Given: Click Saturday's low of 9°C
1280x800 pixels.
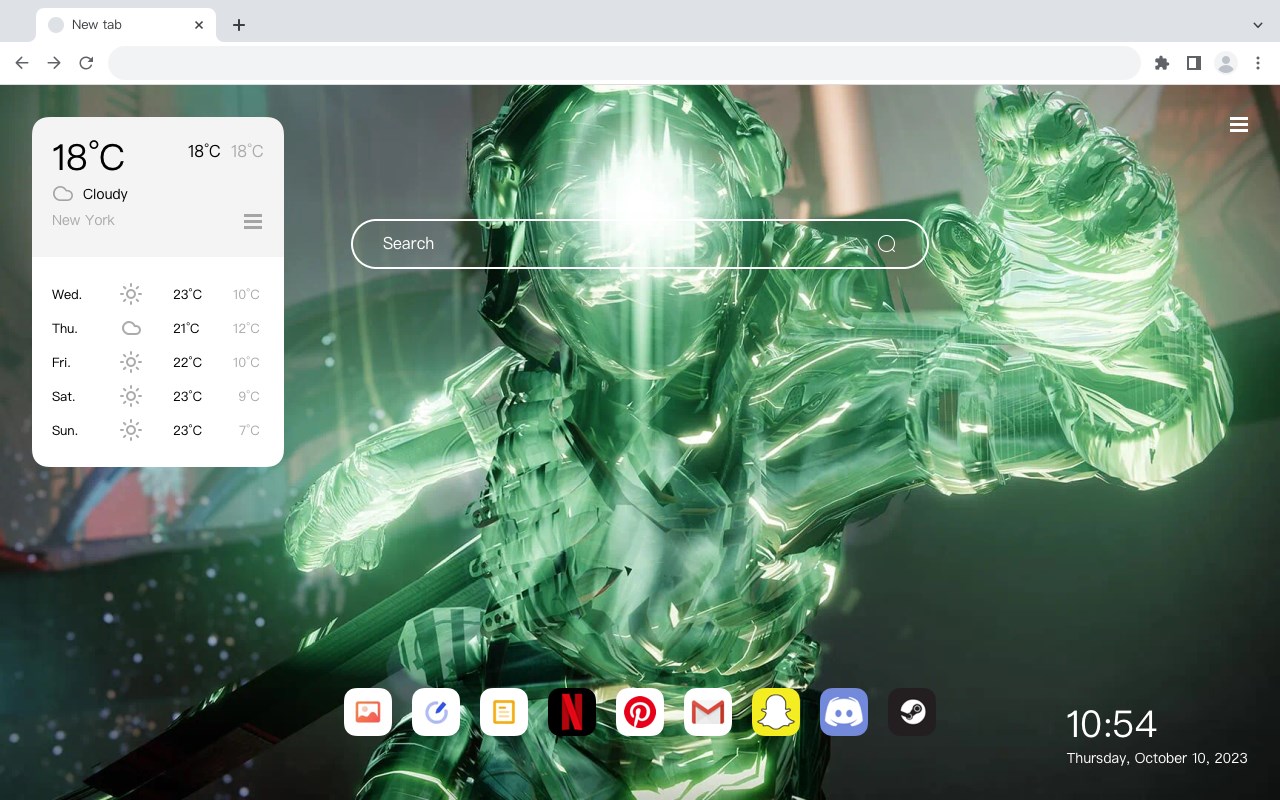Looking at the screenshot, I should click(x=249, y=396).
